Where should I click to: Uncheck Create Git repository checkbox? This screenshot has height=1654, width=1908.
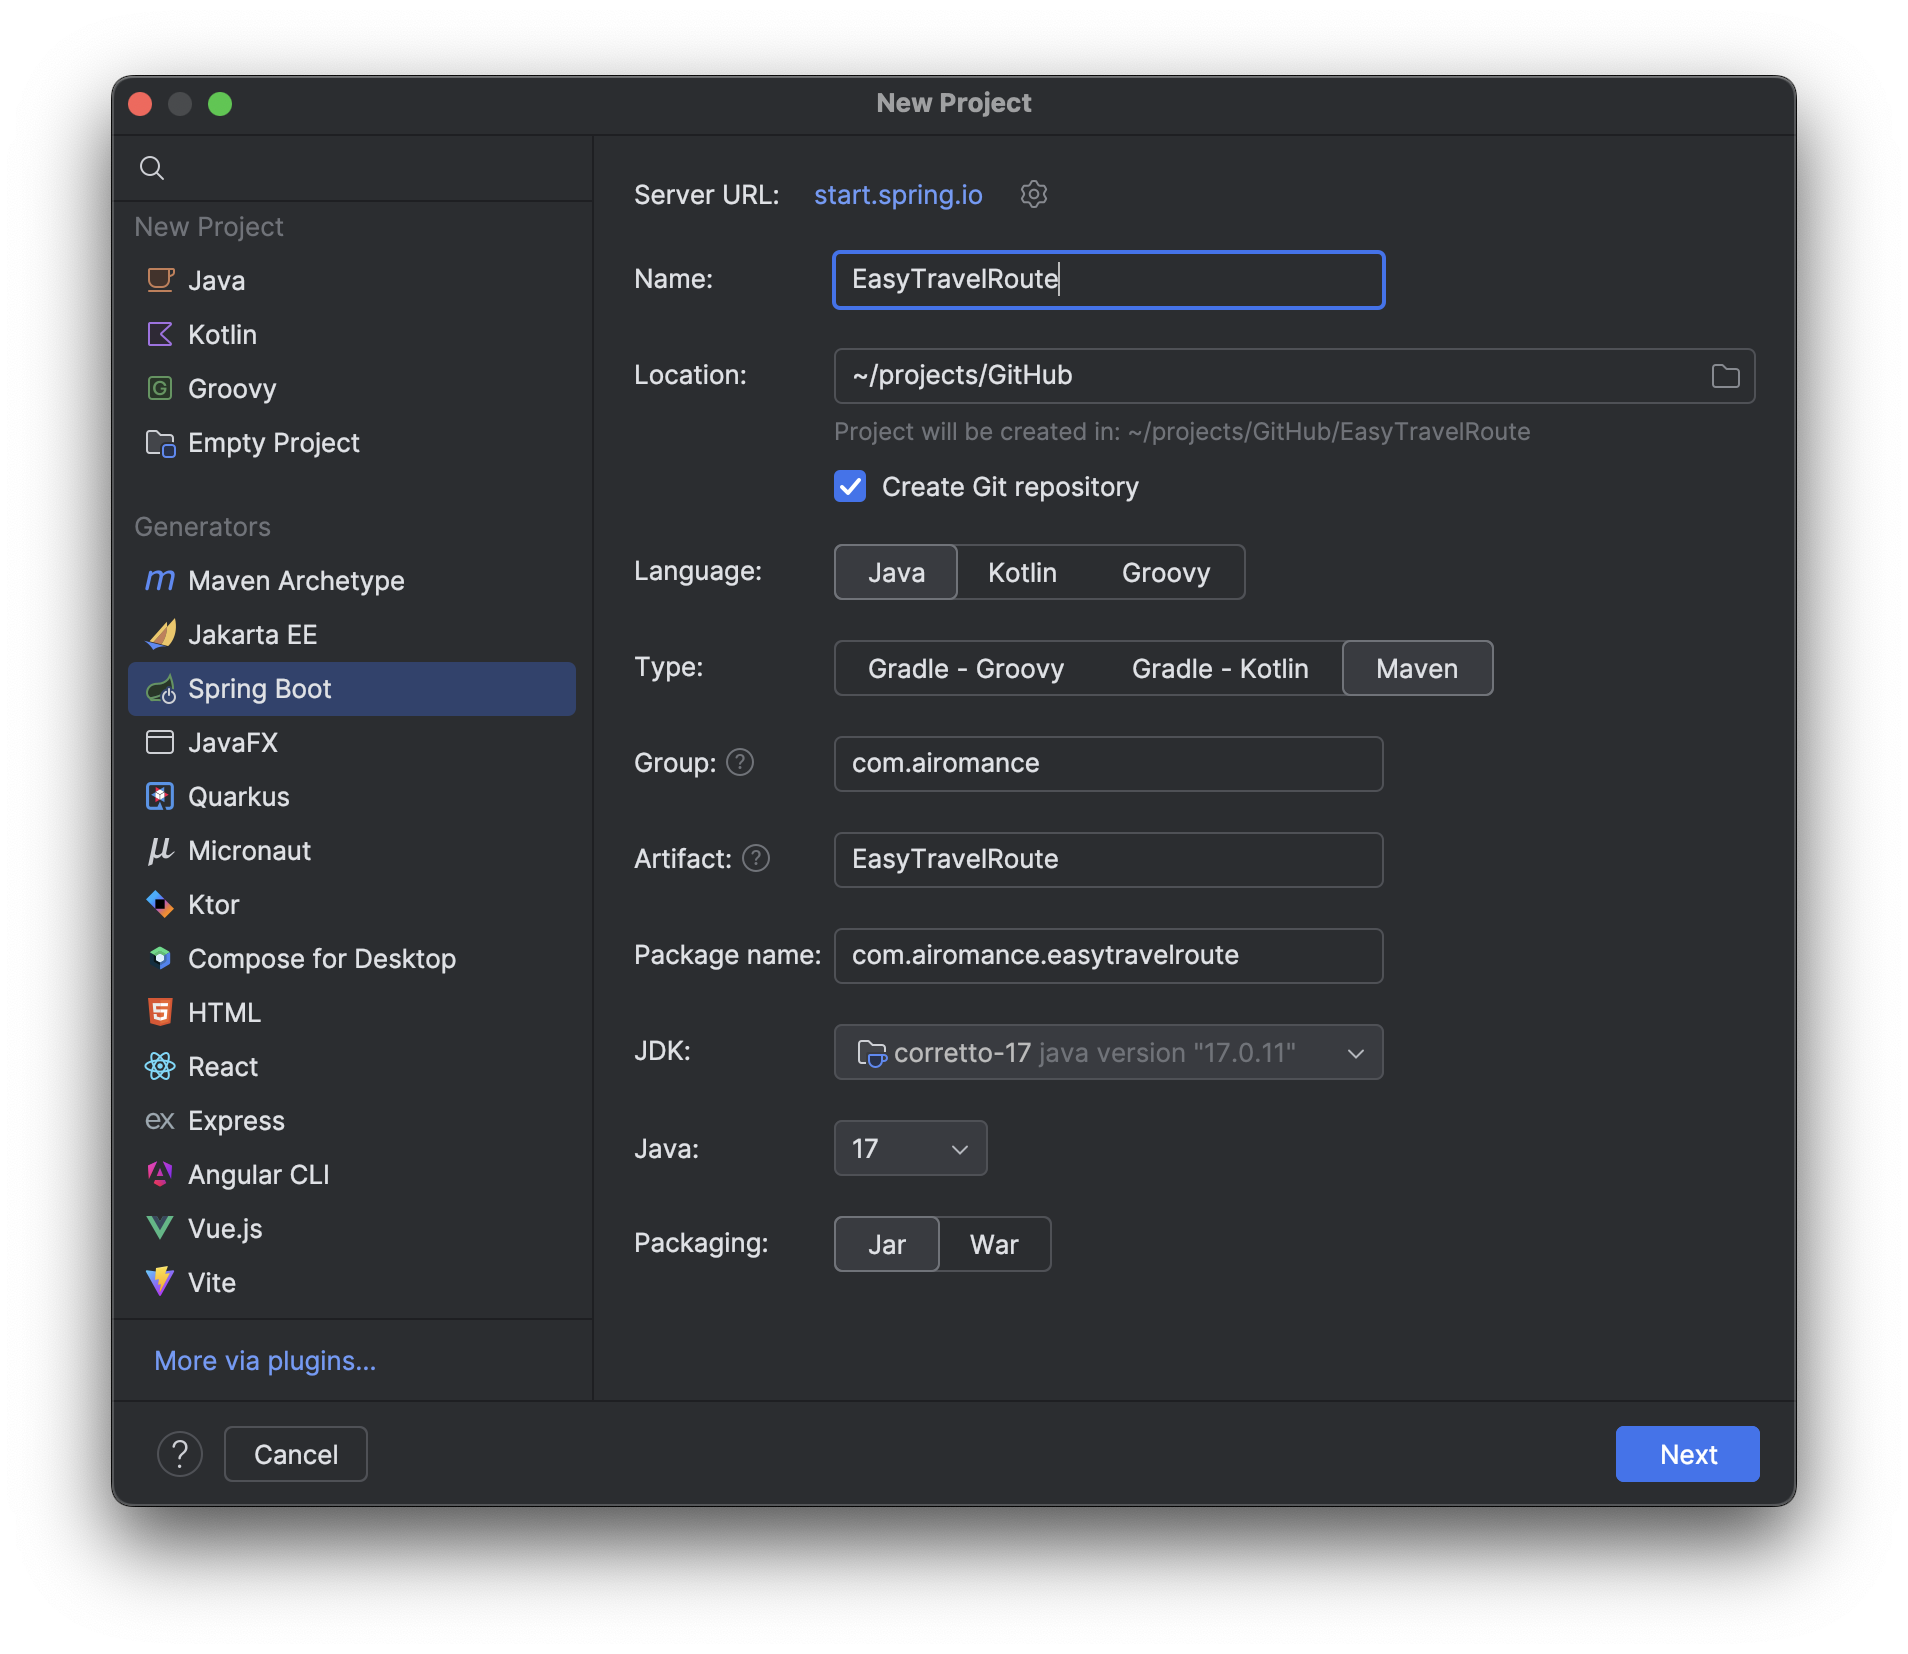tap(850, 487)
